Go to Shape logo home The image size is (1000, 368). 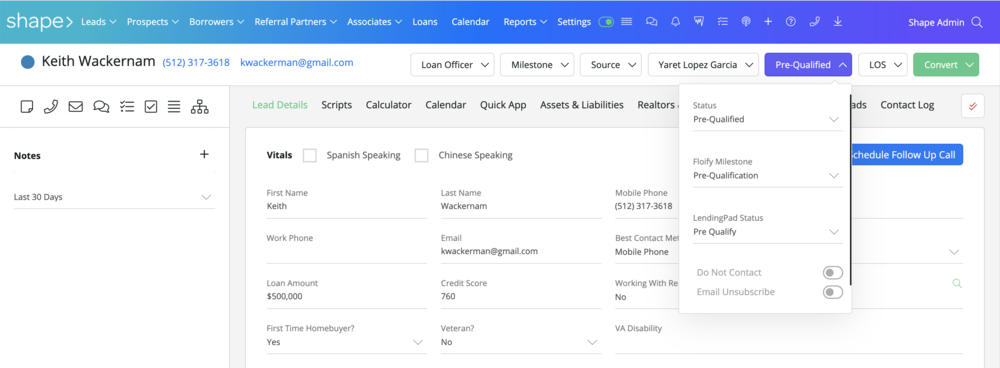40,22
